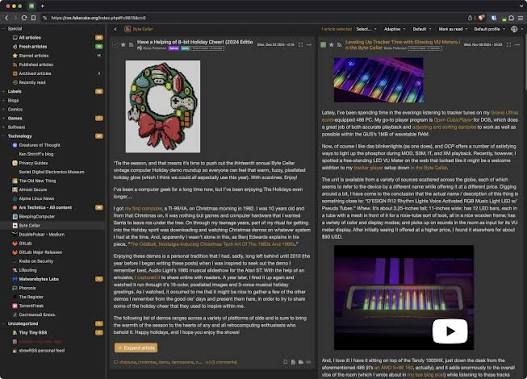Click the attachments icon in the Holiday article footer
Screen dimensions: 527x379
(x=293, y=362)
